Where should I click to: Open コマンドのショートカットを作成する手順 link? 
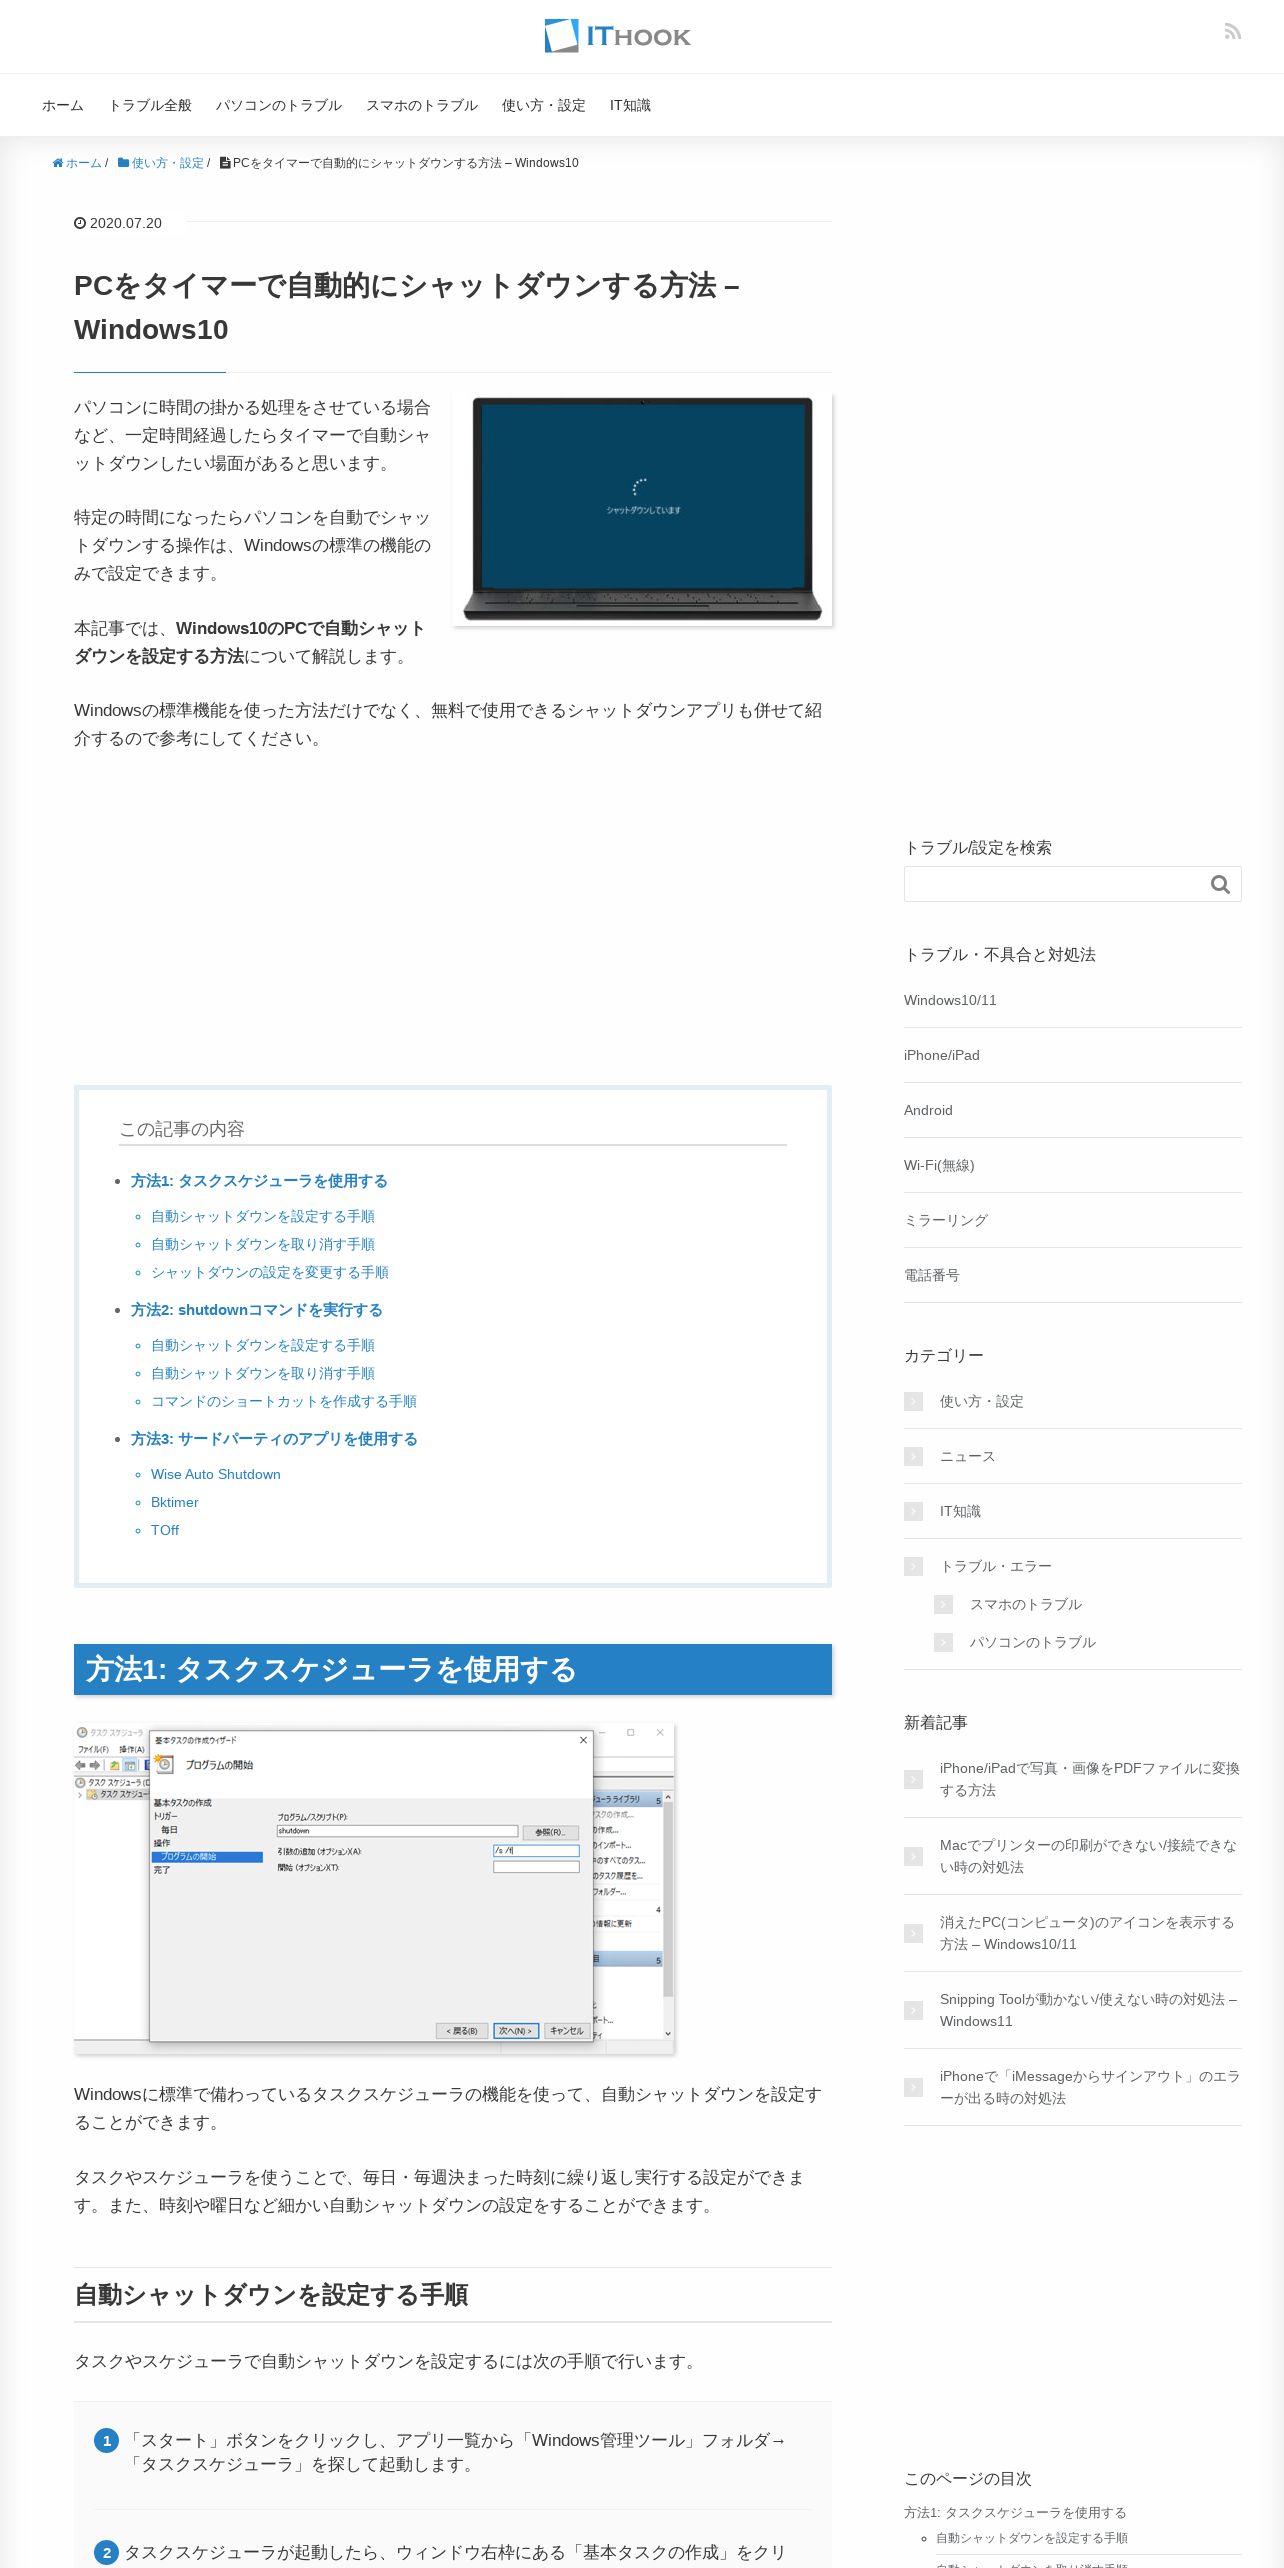point(284,1401)
